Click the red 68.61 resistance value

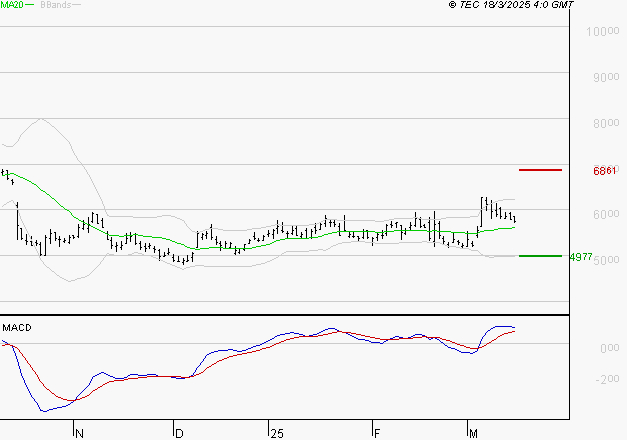pos(605,171)
